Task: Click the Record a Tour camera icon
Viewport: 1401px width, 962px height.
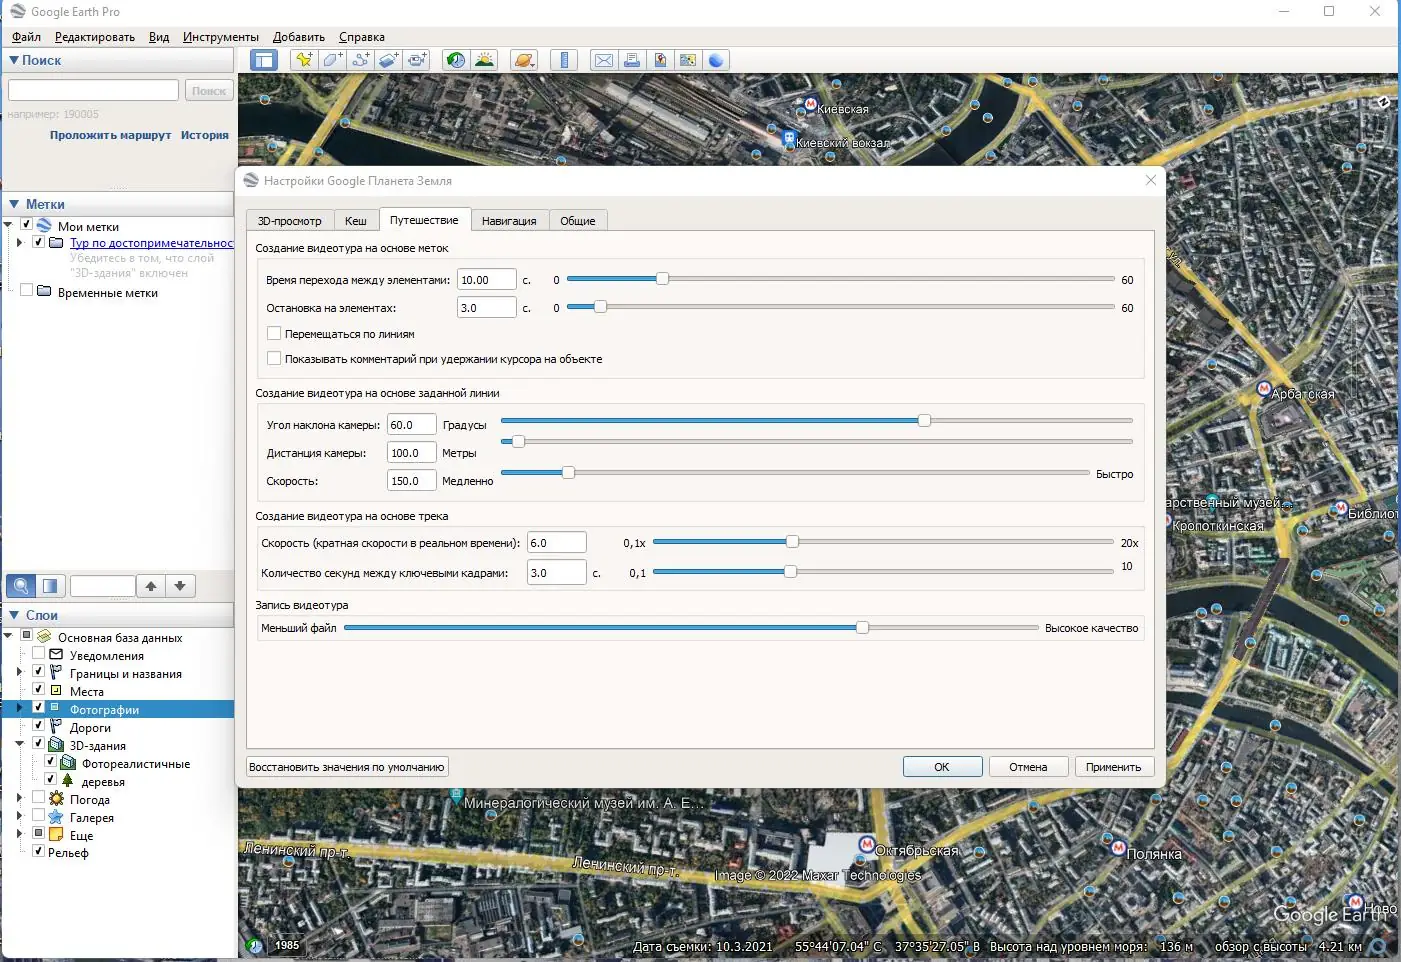Action: 417,60
